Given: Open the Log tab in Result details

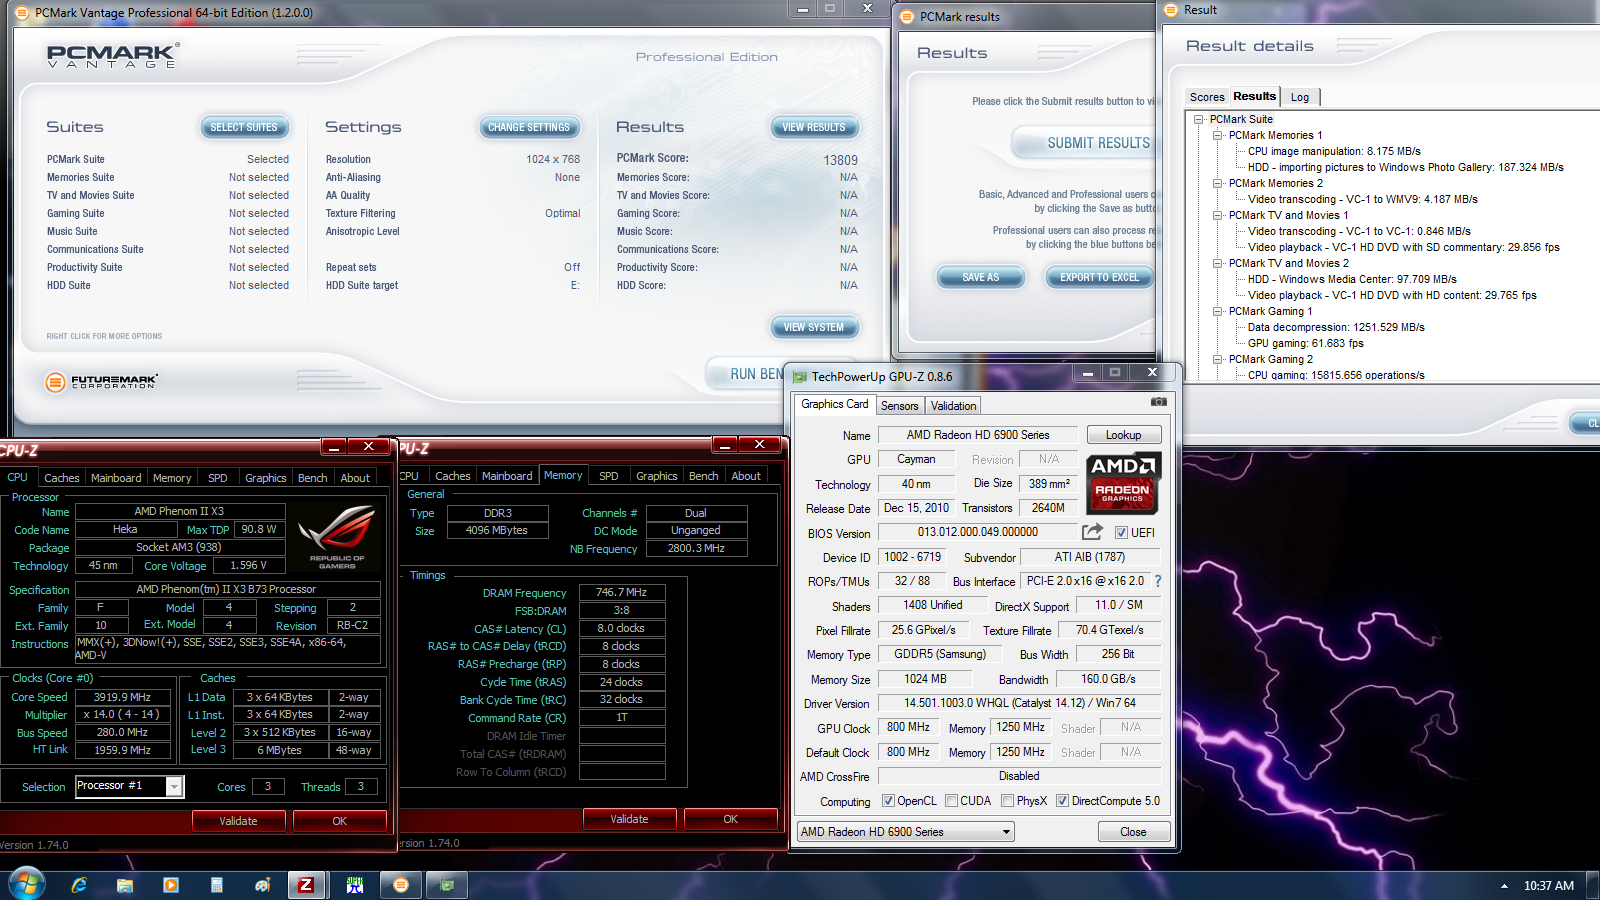Looking at the screenshot, I should point(1300,97).
